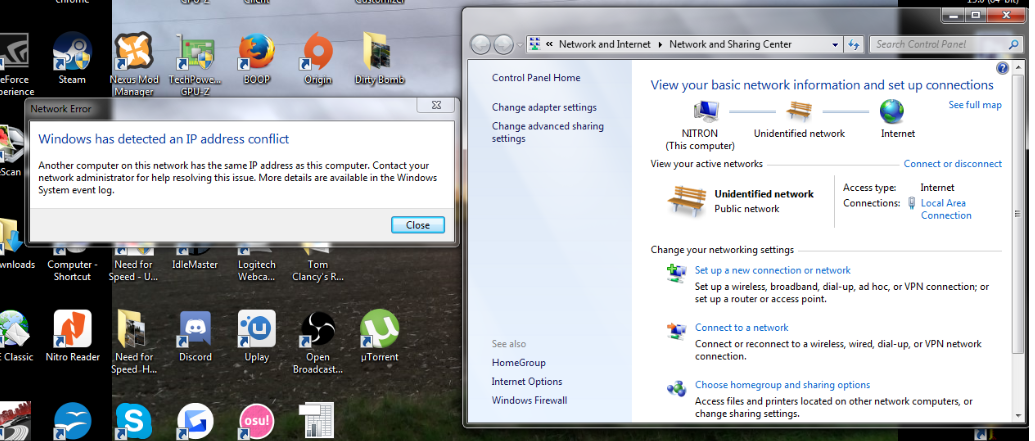Screen dimensions: 1035x441
Task: Open Internet Options under See also
Action: pyautogui.click(x=527, y=382)
